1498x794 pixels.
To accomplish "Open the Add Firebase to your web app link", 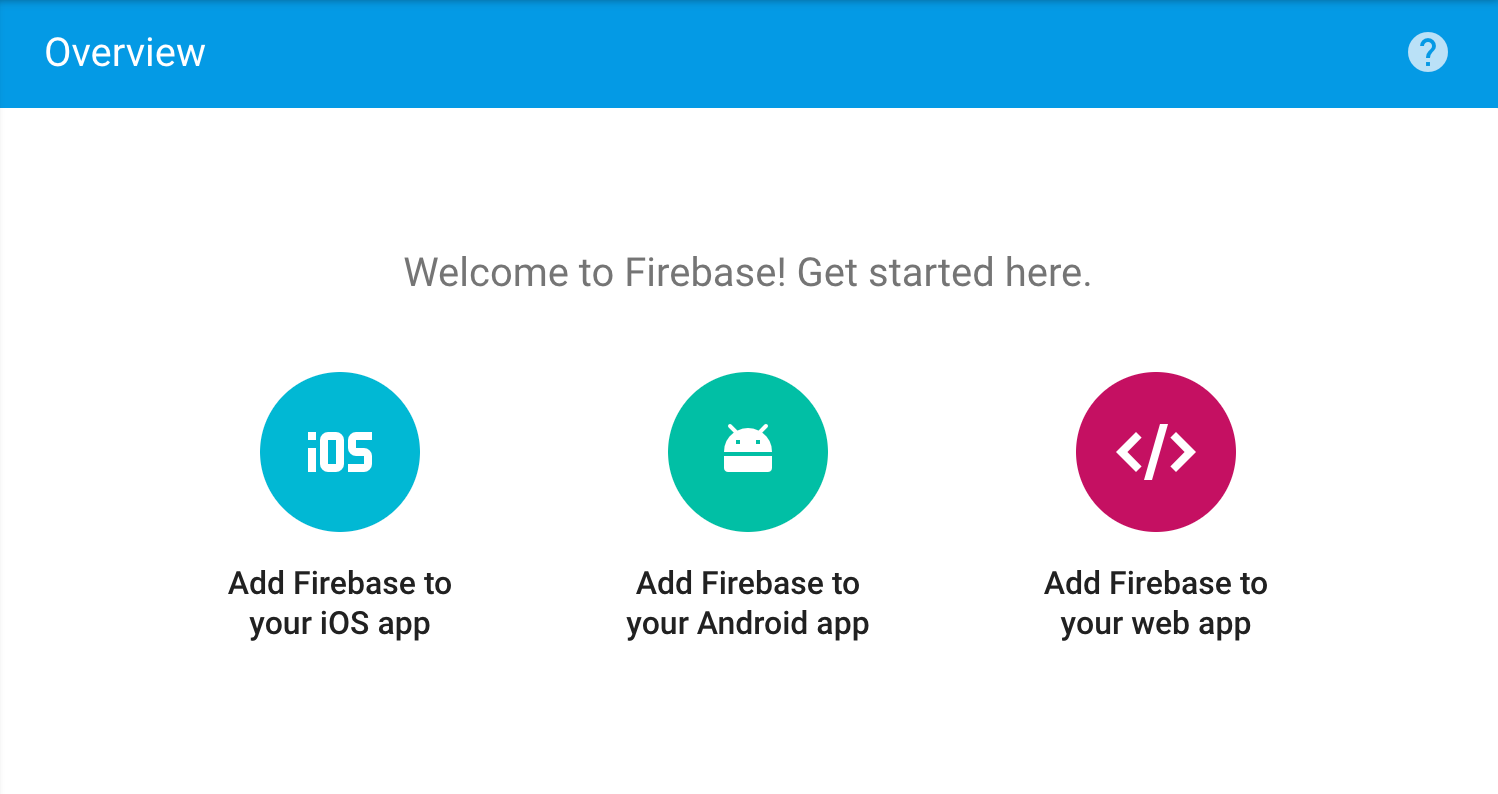I will (1156, 603).
